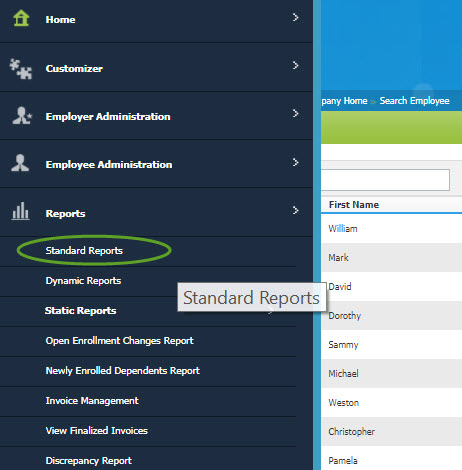462x470 pixels.
Task: Click the green Home house icon
Action: [x=21, y=18]
